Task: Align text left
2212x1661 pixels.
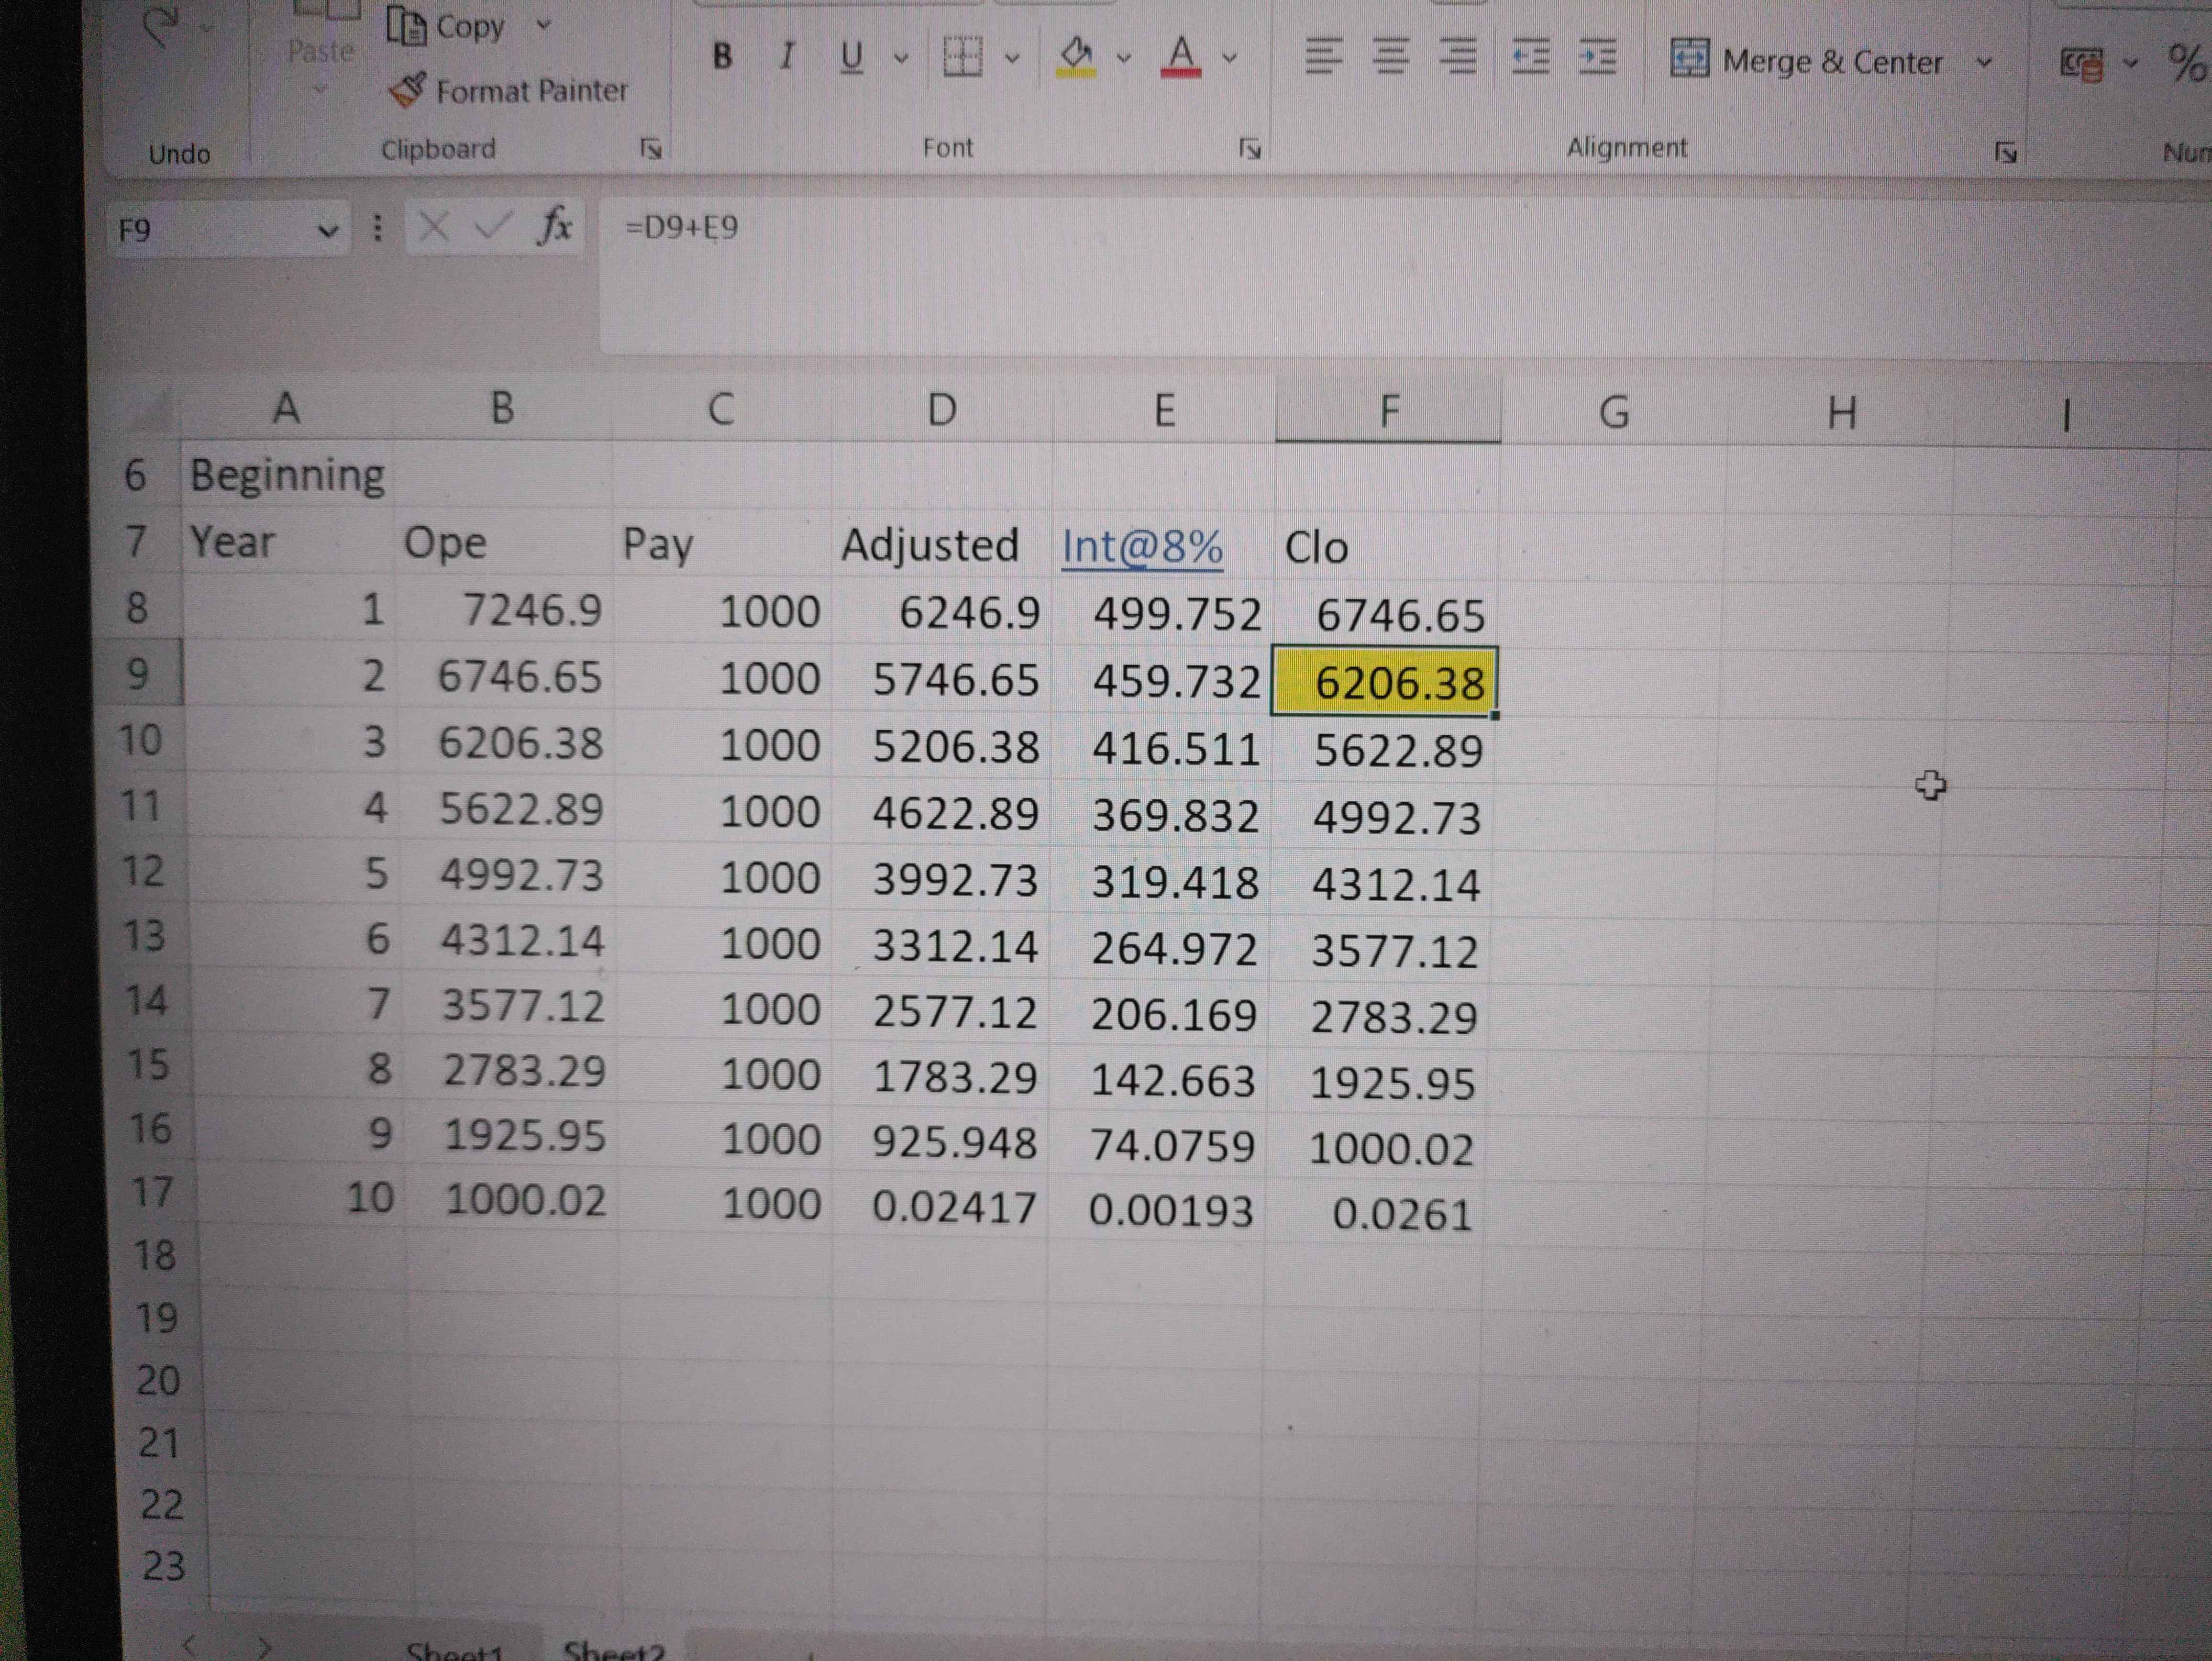Action: 1323,57
